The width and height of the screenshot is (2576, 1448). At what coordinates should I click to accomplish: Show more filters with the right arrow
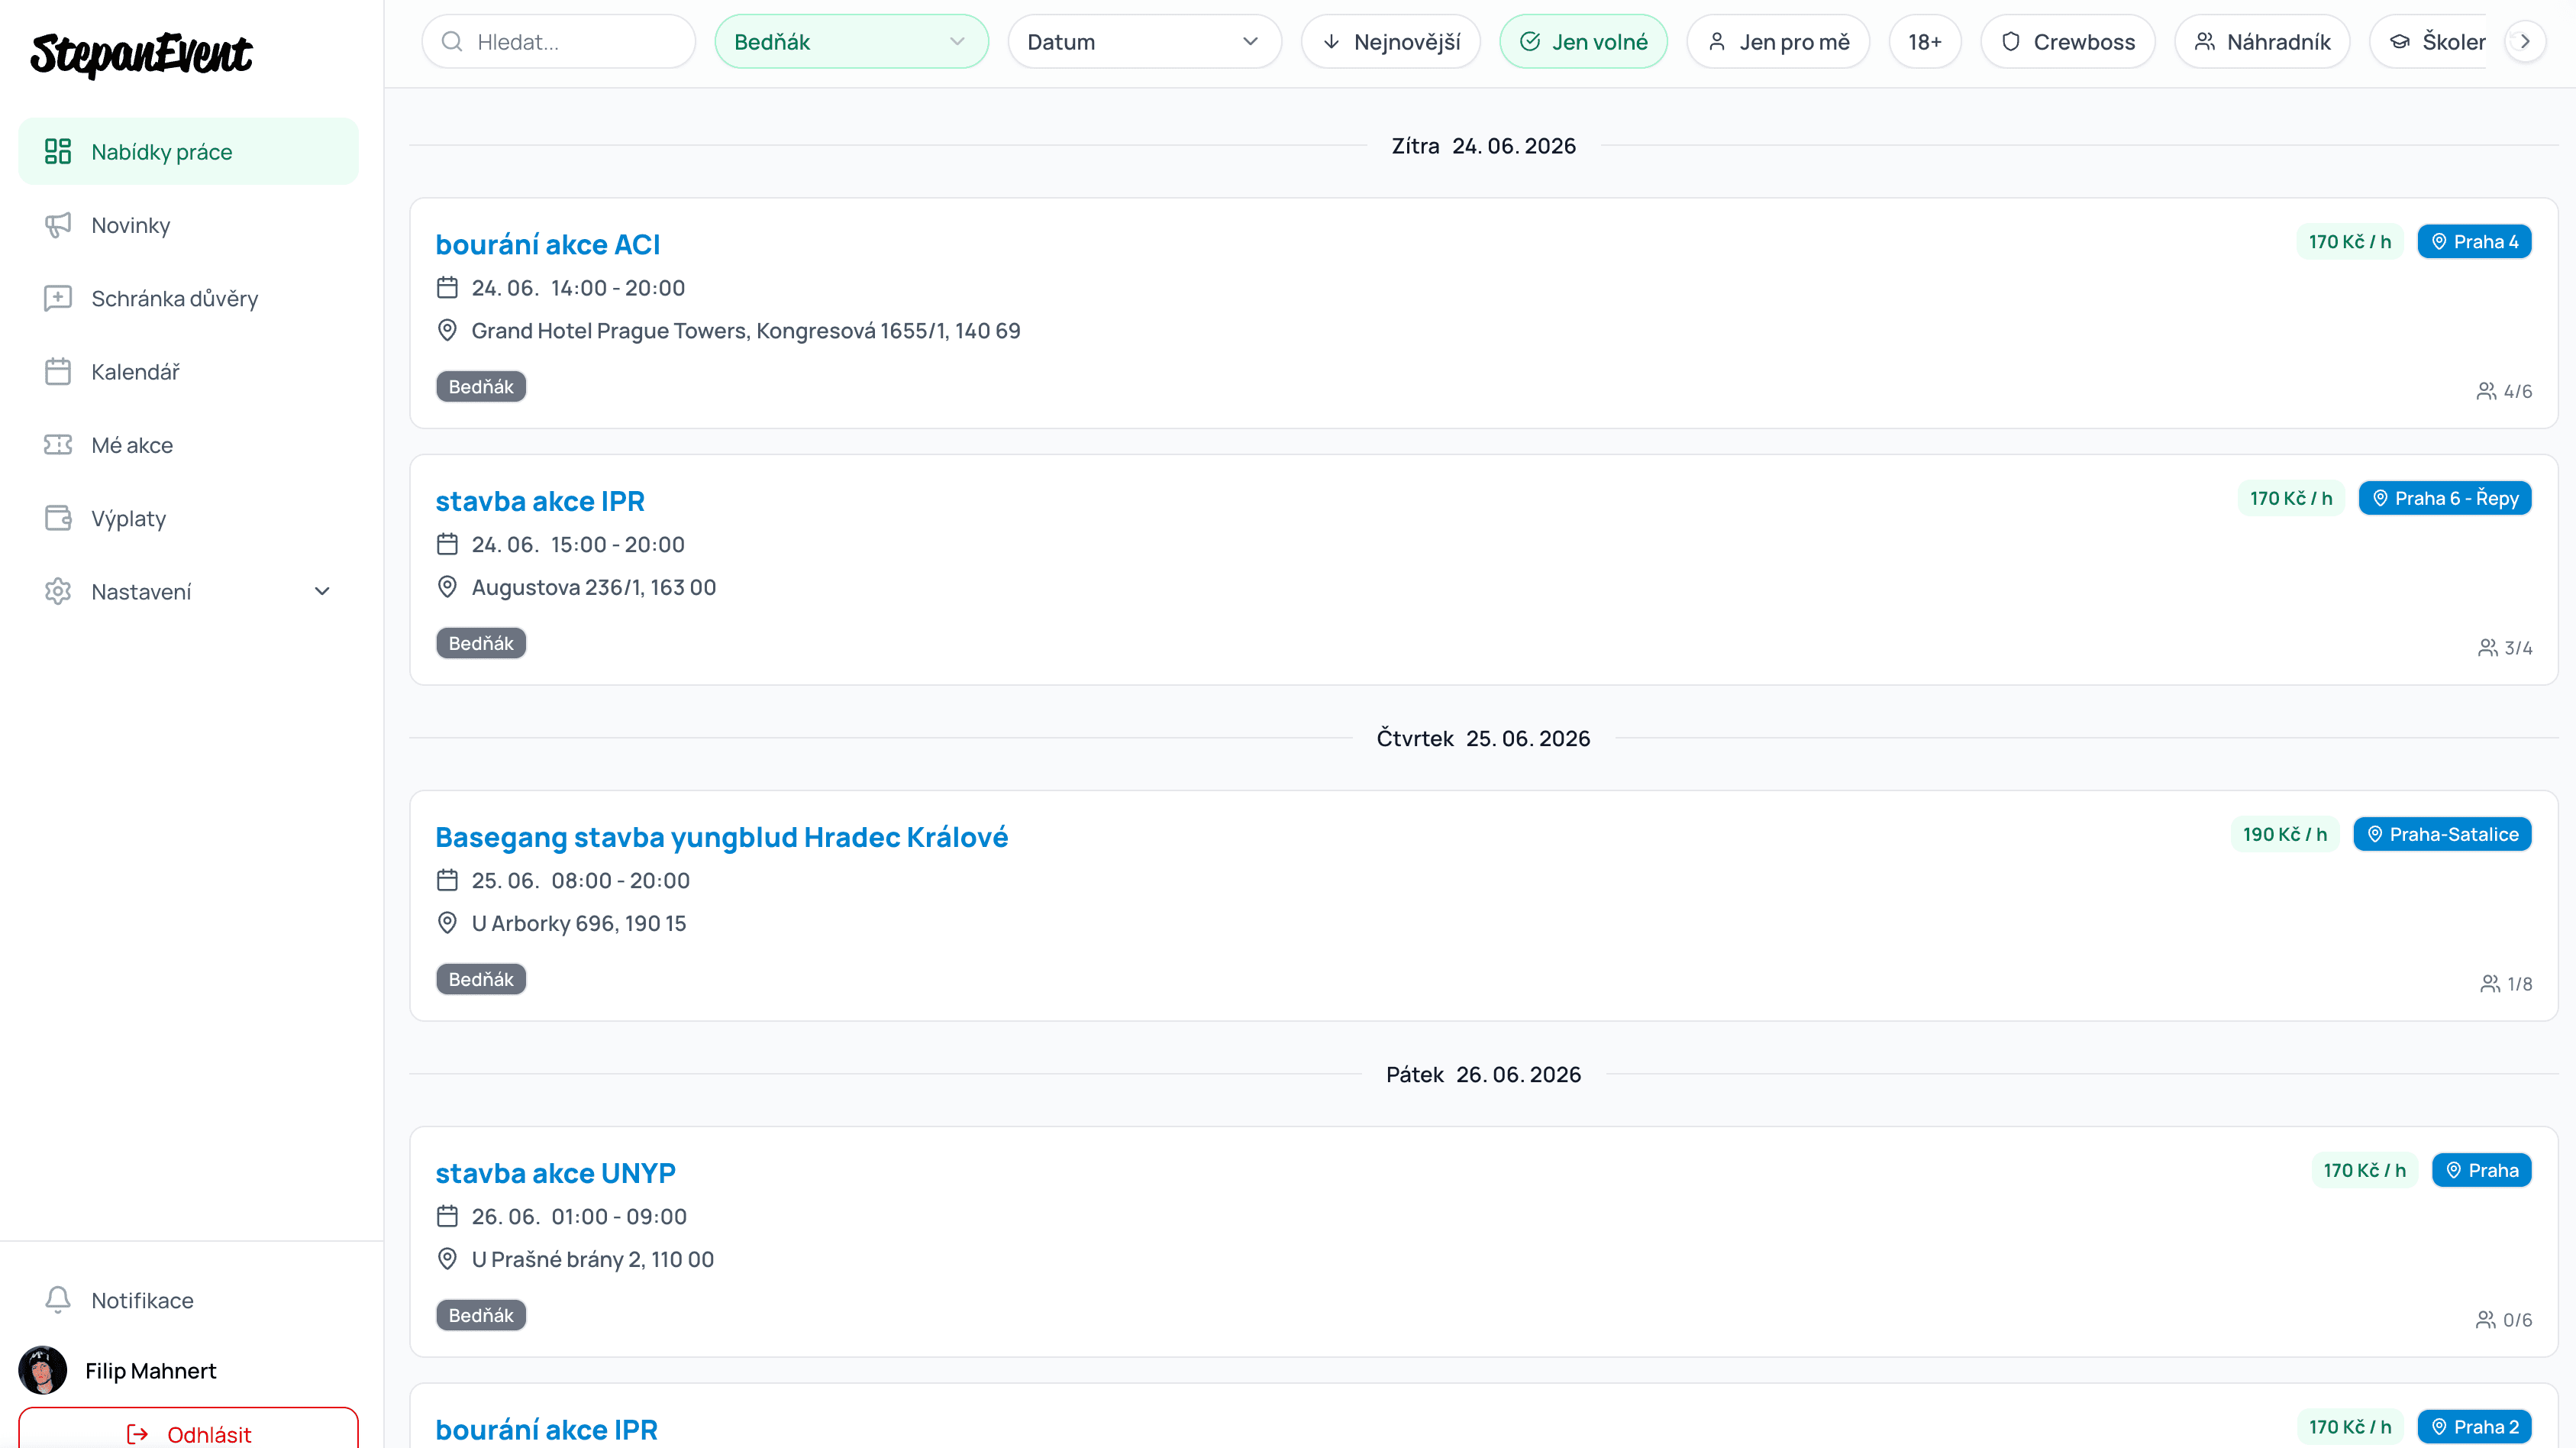(x=2525, y=42)
